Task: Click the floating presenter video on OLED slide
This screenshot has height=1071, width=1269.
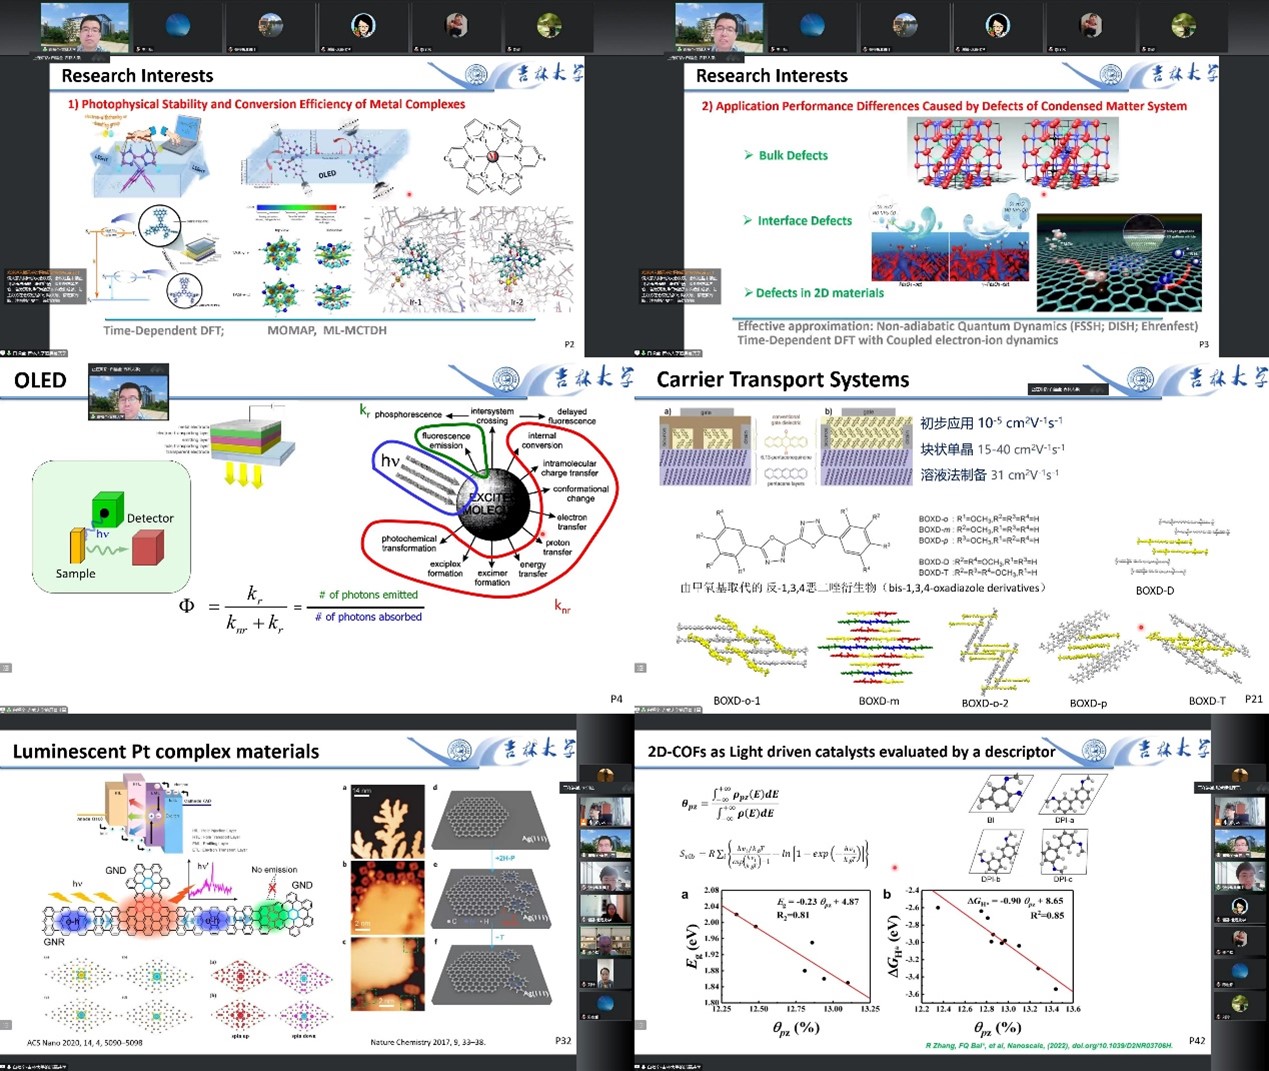Action: pyautogui.click(x=128, y=392)
